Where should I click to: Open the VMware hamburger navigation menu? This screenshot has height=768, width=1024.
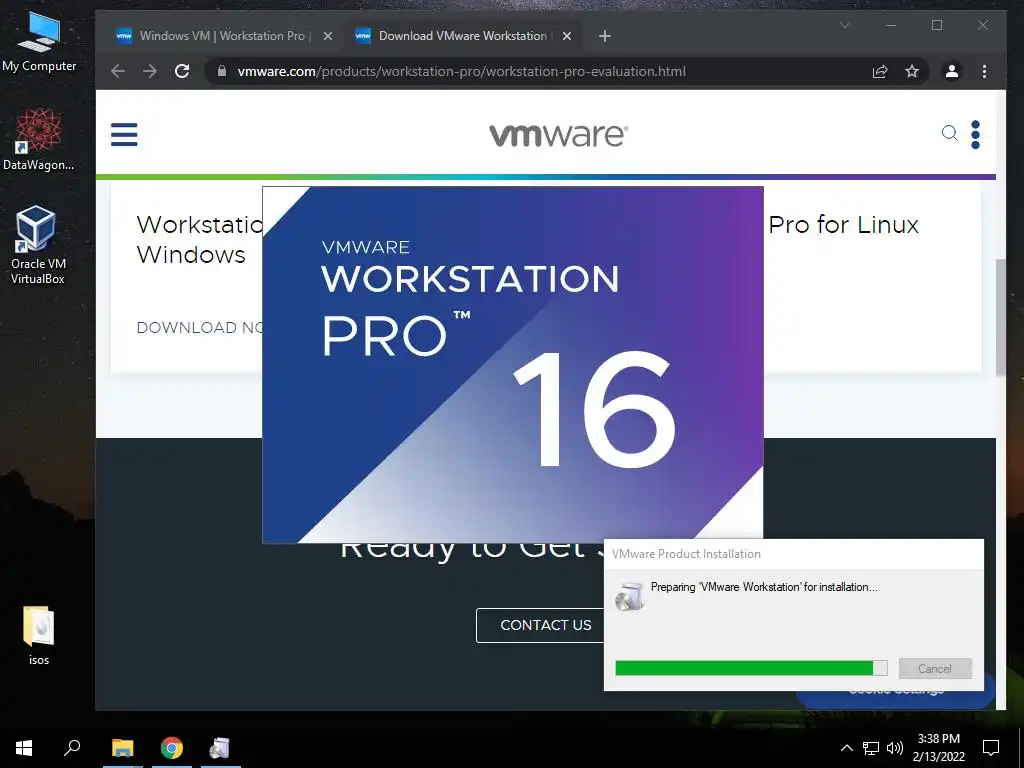pyautogui.click(x=124, y=135)
